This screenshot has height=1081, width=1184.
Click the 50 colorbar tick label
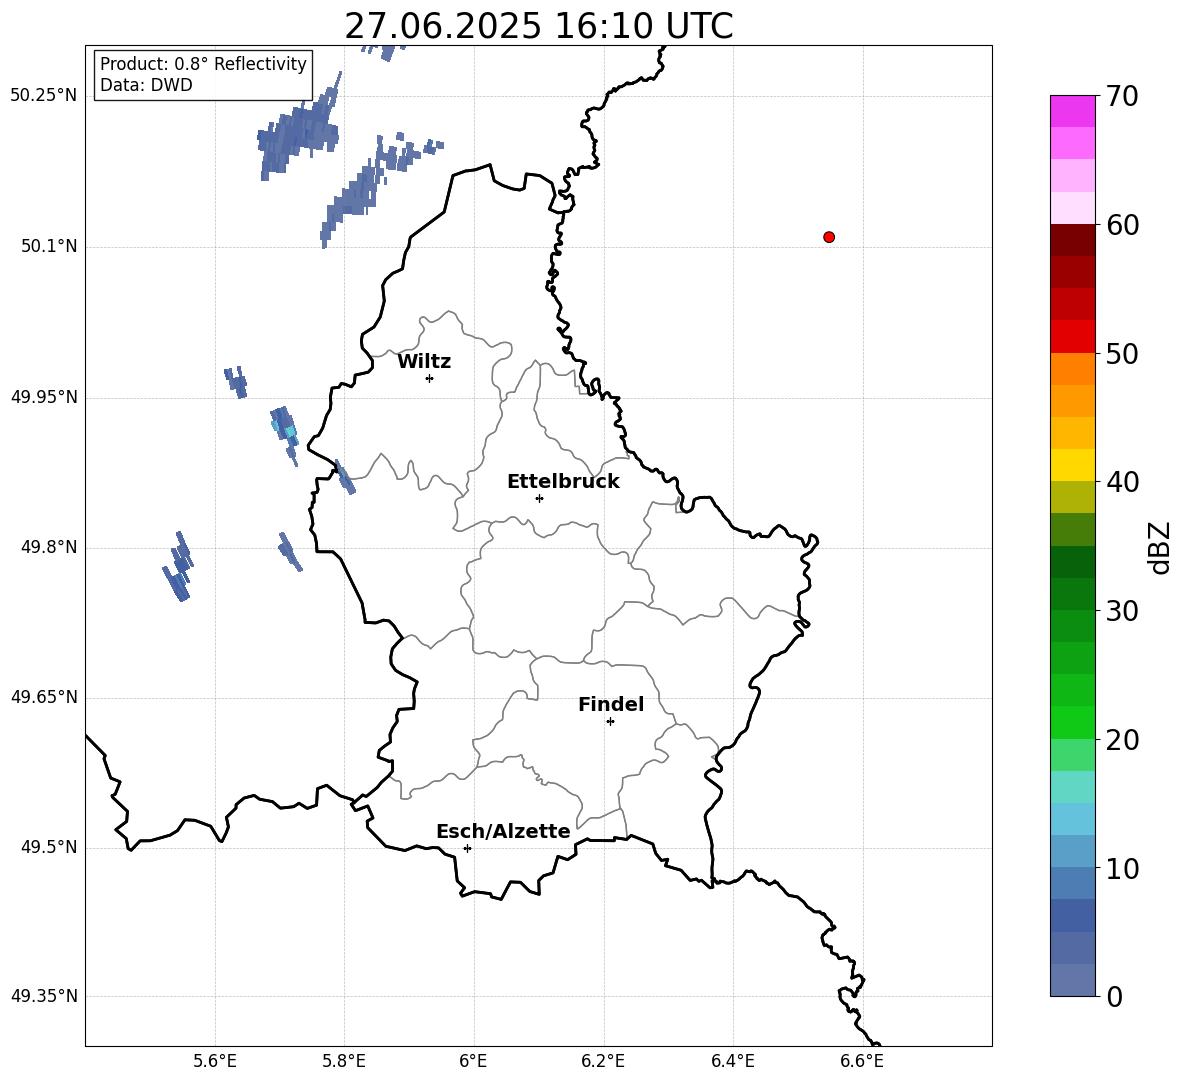click(1122, 353)
